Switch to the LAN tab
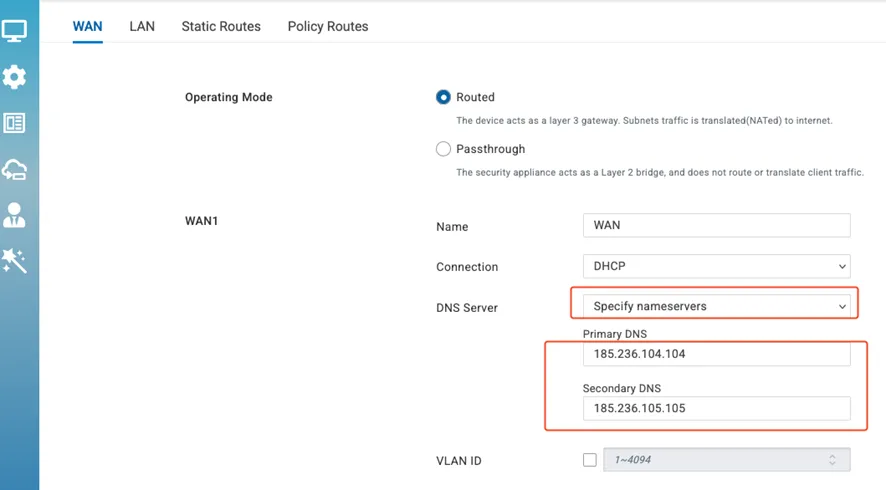 click(142, 27)
